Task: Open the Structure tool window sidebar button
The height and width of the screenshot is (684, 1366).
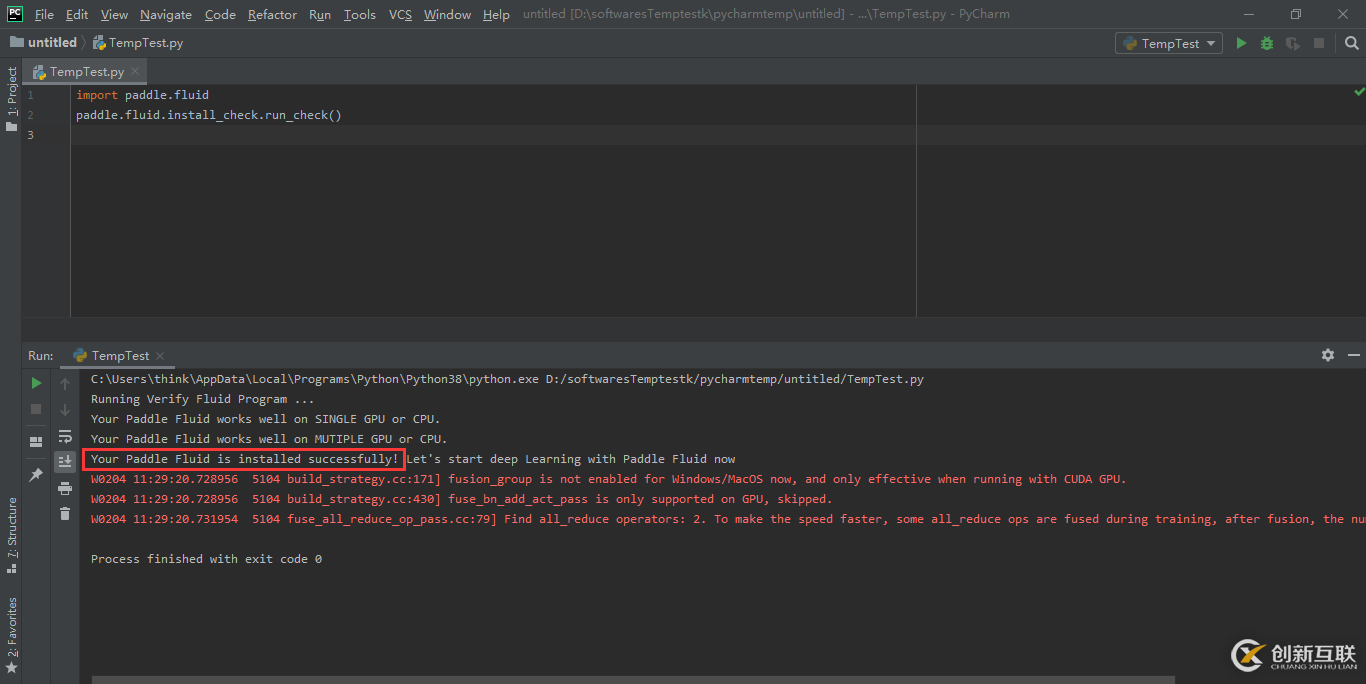Action: click(12, 535)
